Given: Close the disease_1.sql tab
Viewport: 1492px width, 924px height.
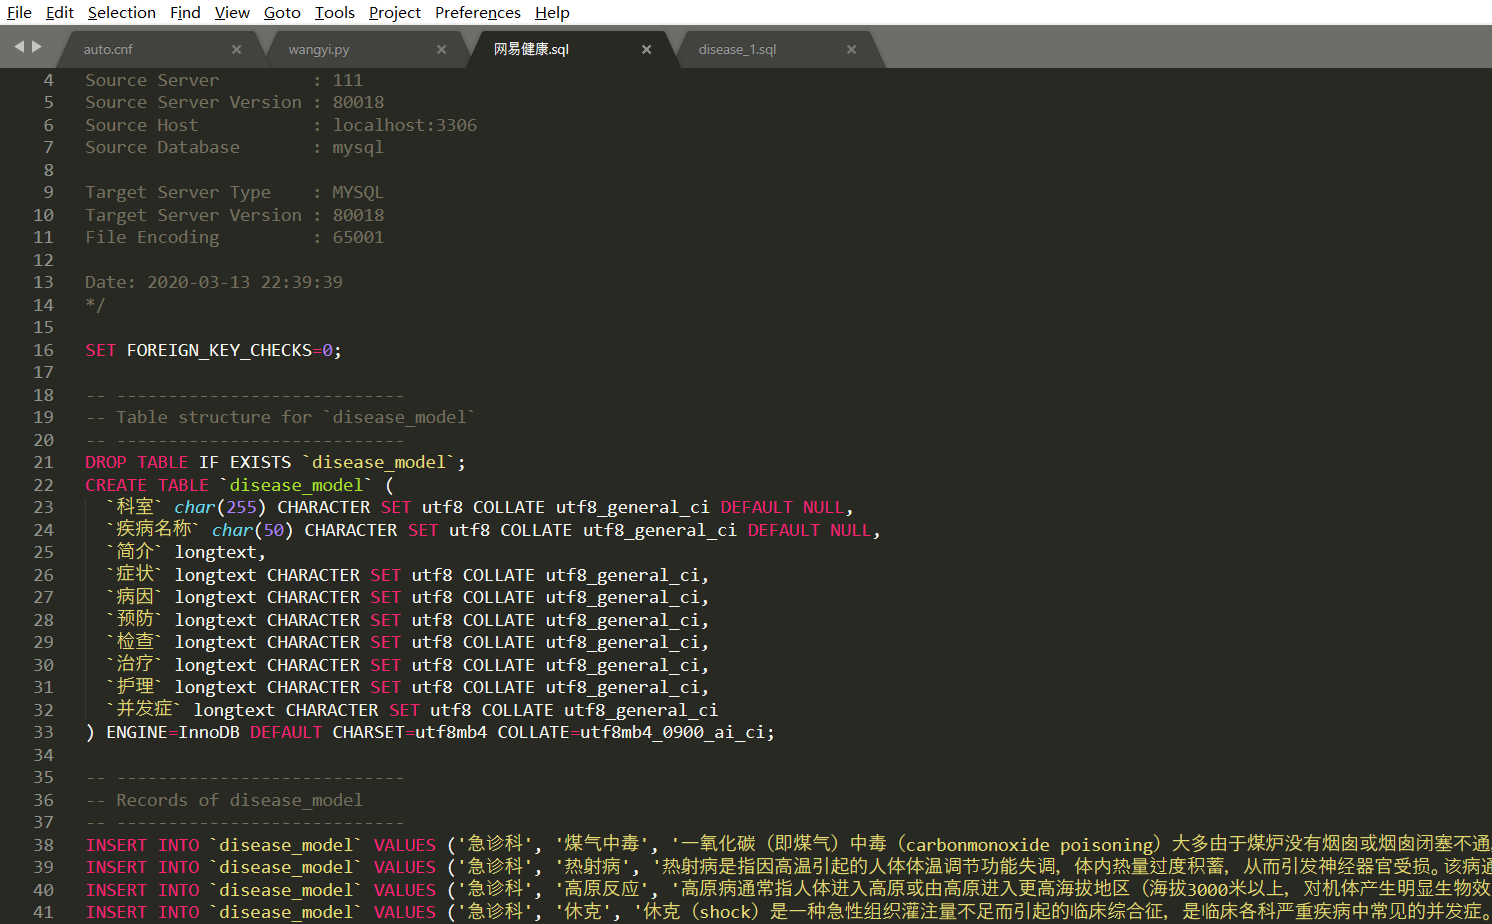Looking at the screenshot, I should (x=852, y=49).
